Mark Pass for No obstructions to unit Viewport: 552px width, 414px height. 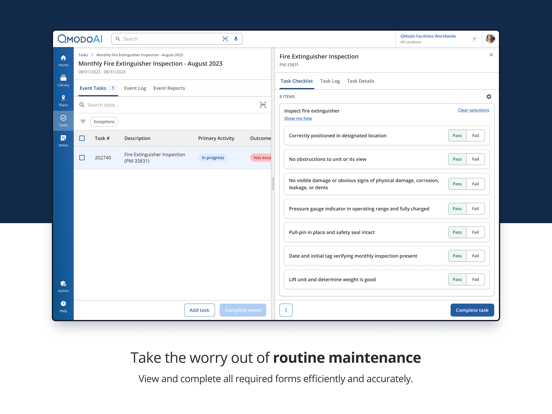[457, 159]
